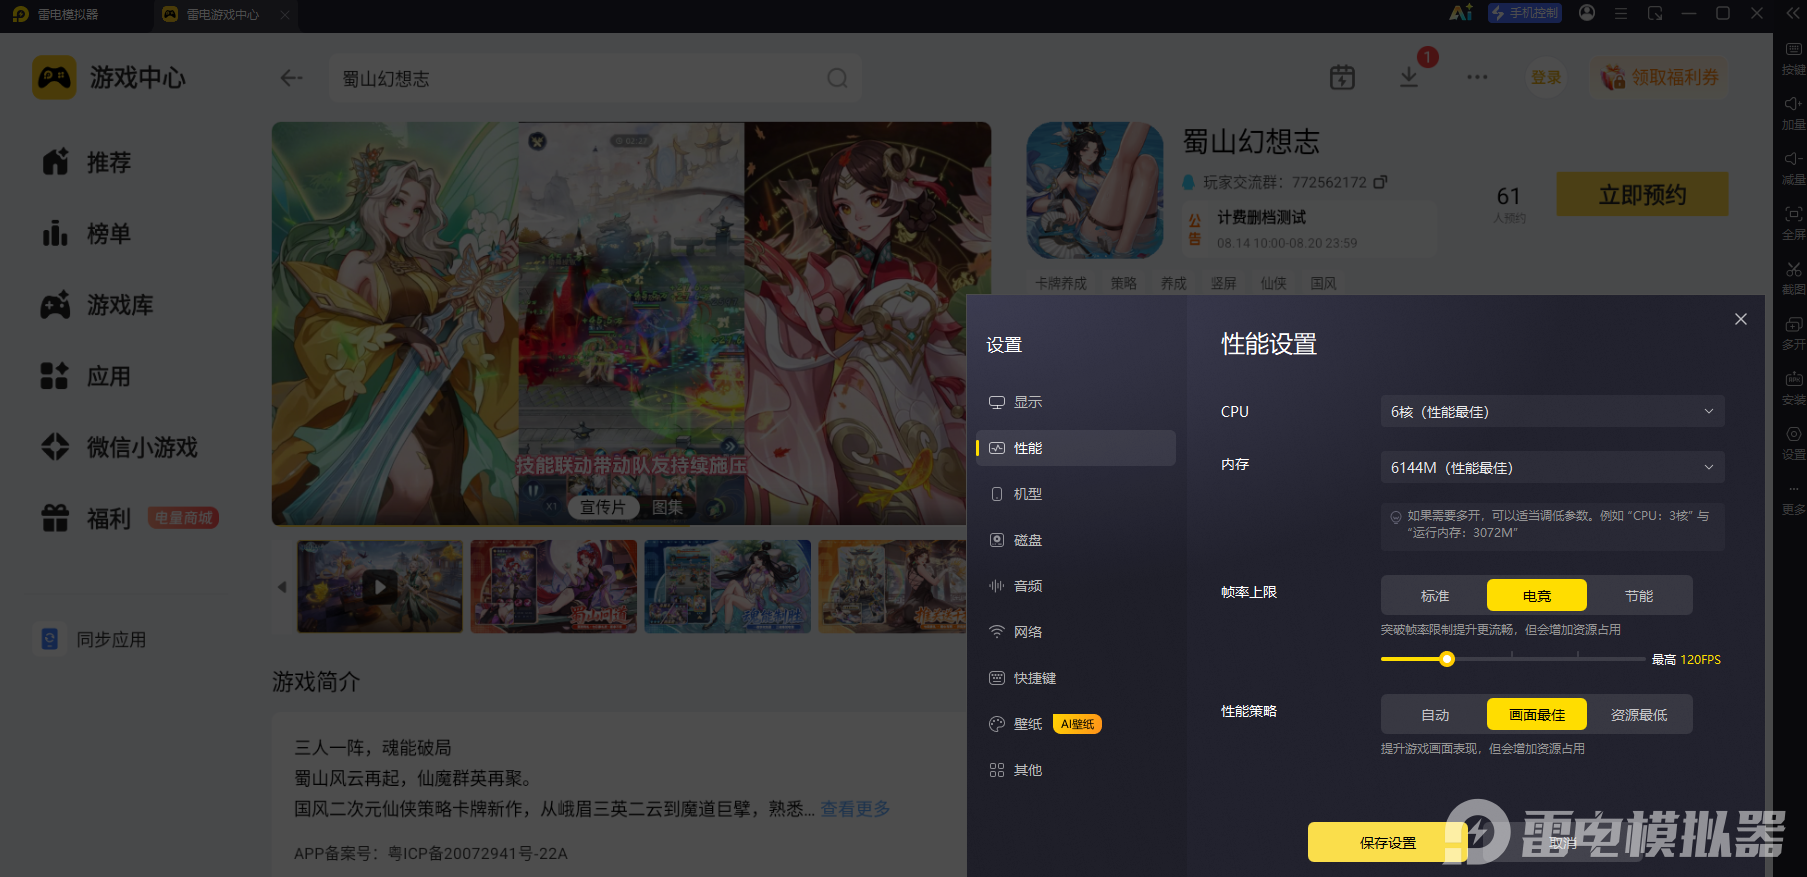Viewport: 1807px width, 877px height.
Task: Open the 显示 display settings section
Action: [x=1075, y=402]
